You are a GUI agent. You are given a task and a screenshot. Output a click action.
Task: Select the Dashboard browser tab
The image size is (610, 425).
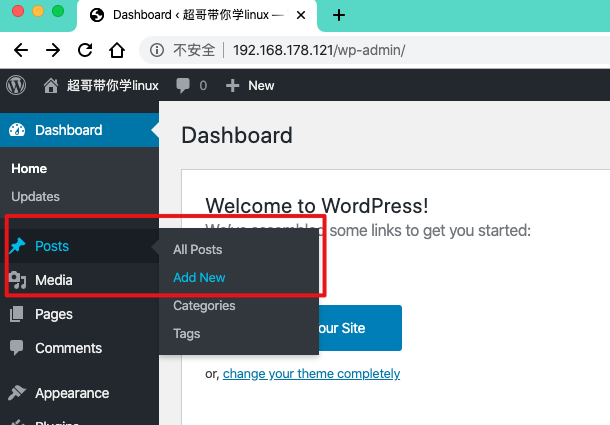click(198, 15)
